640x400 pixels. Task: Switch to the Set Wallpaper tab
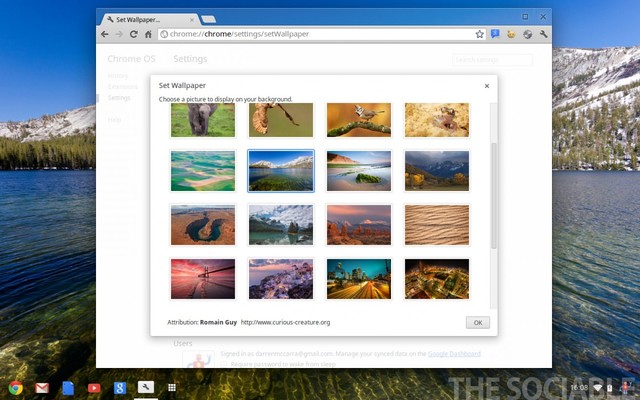pos(149,20)
